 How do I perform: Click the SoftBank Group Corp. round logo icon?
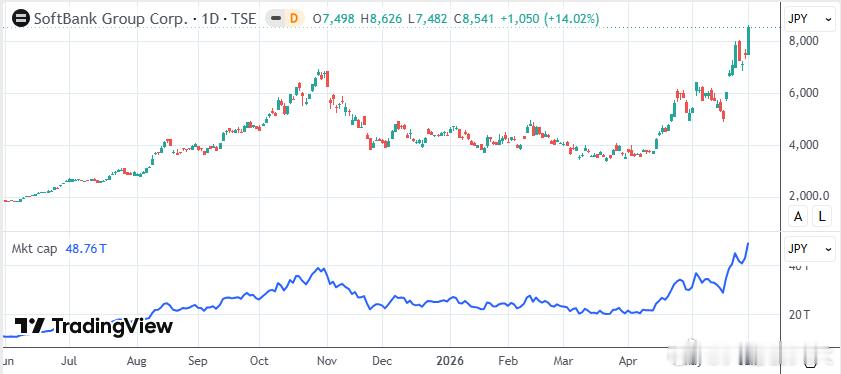pos(21,19)
